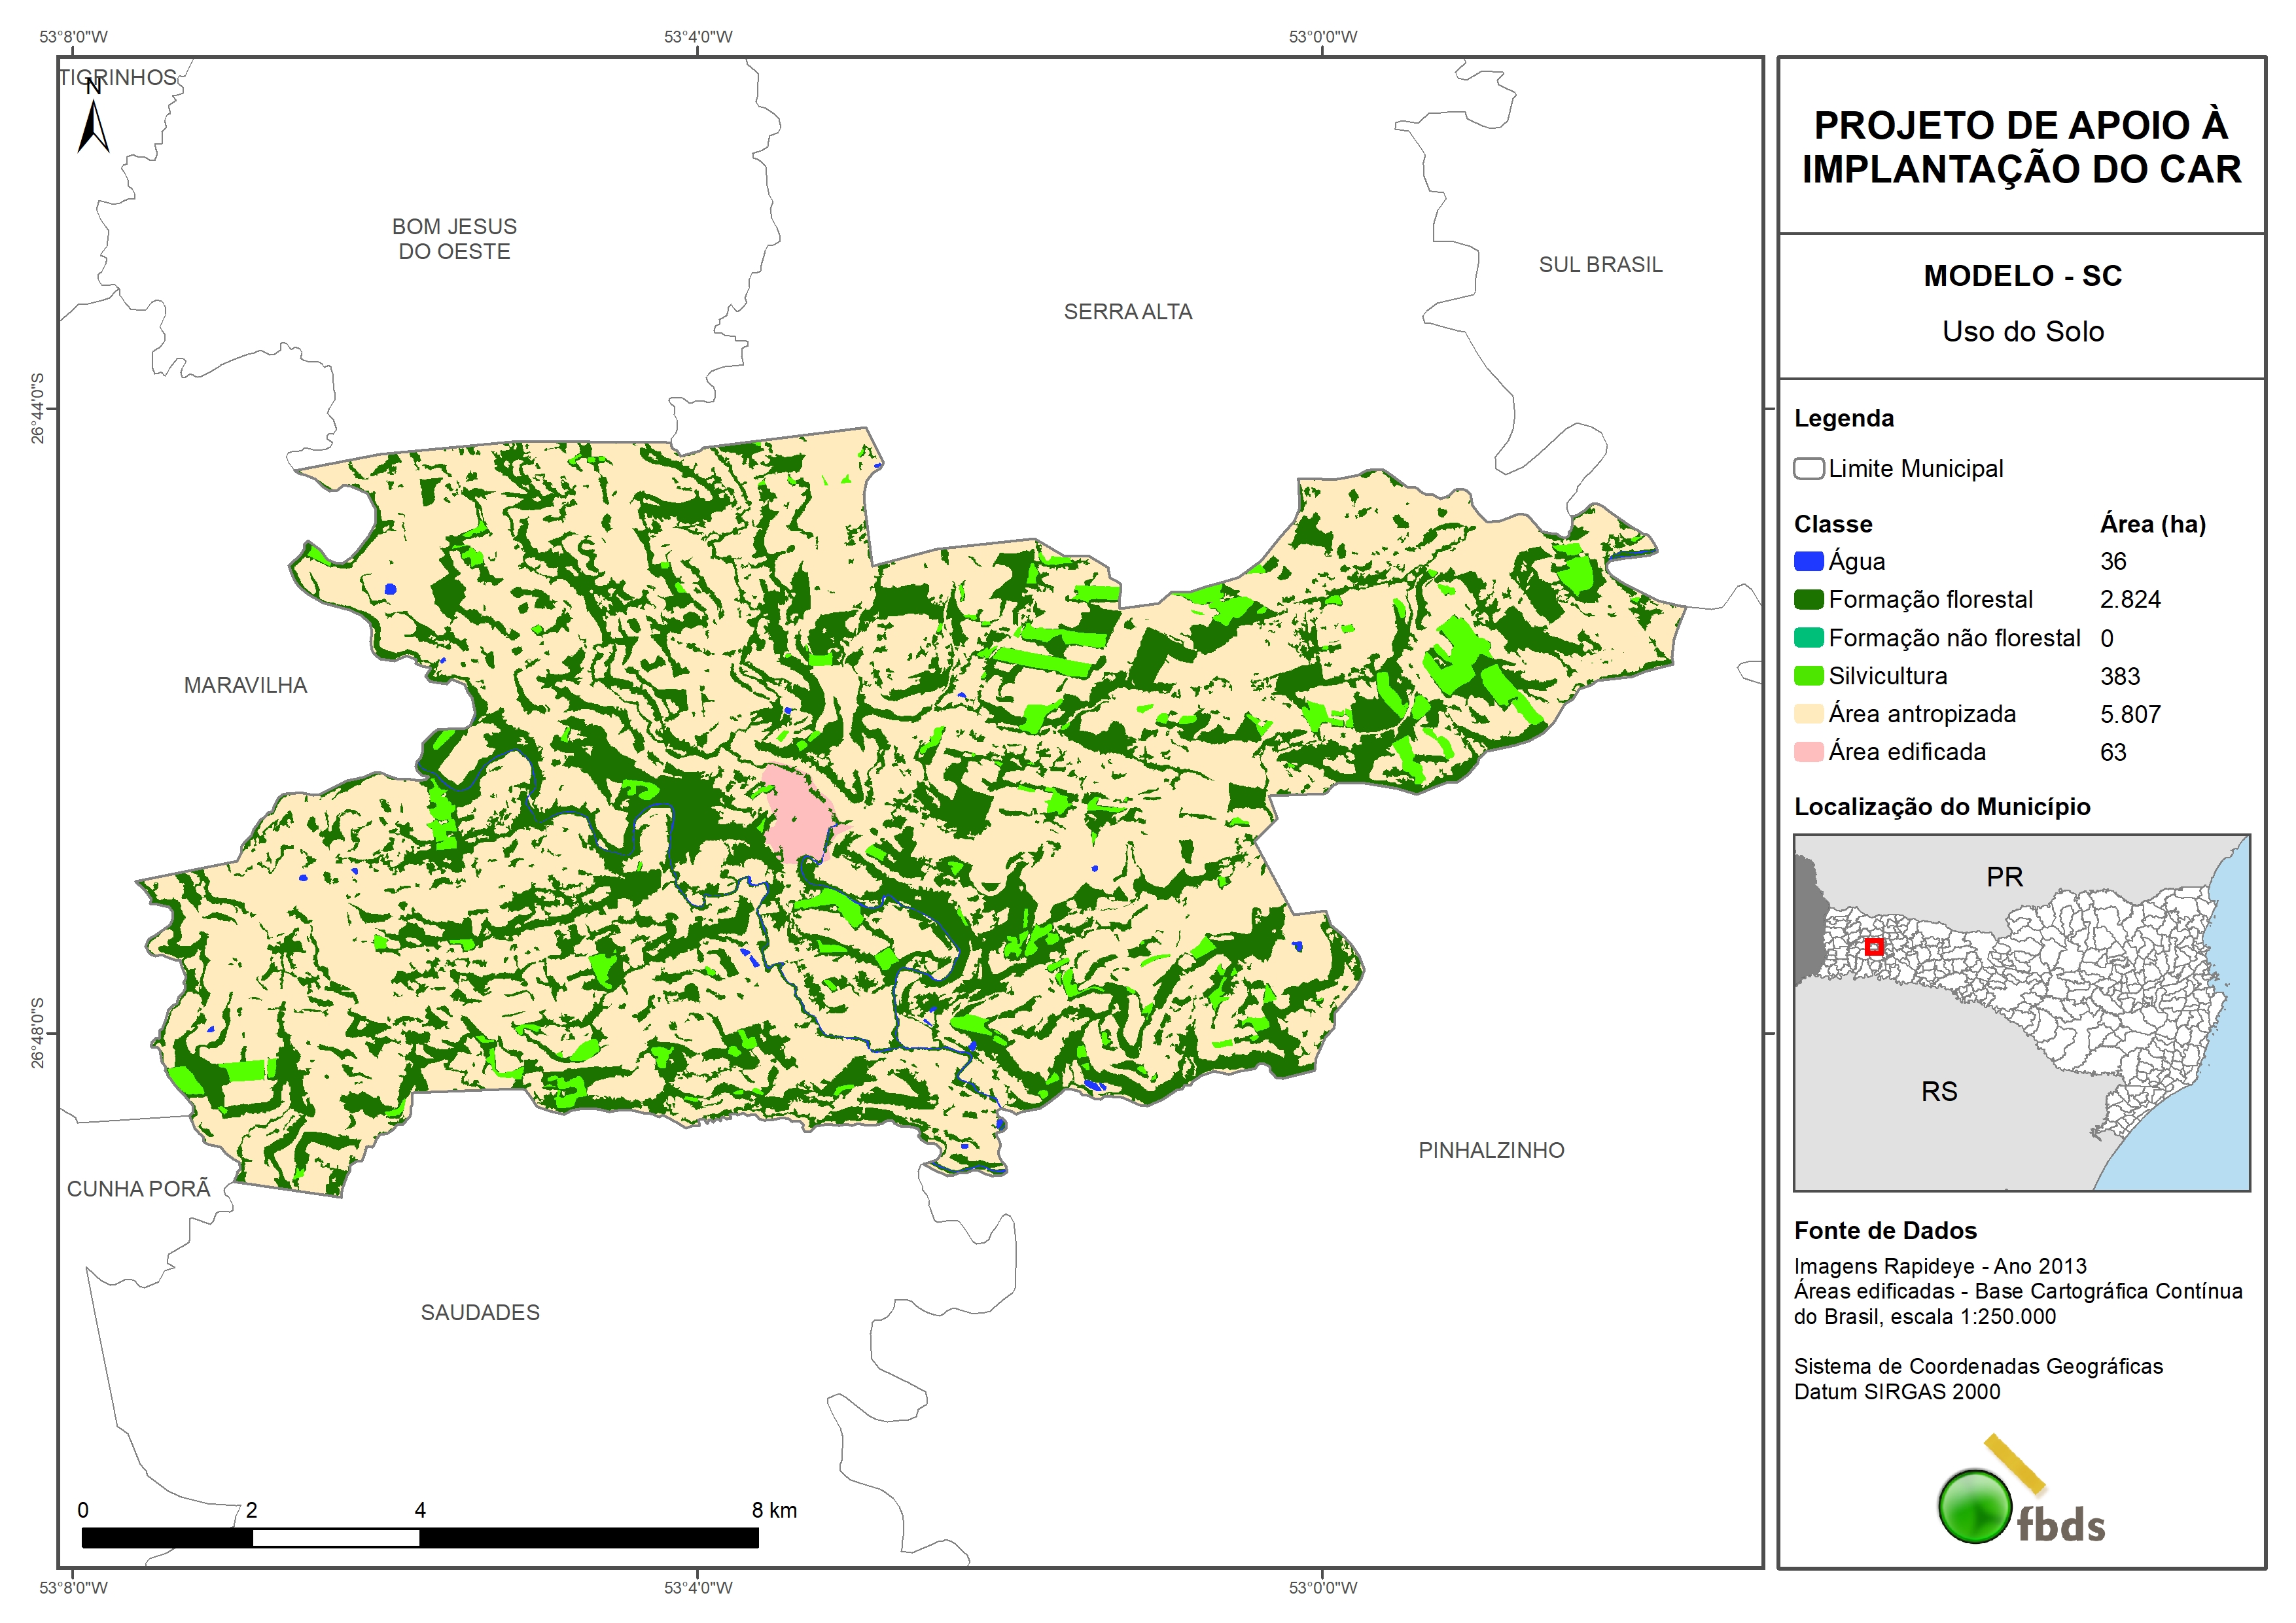Click the bright green Silvicultura legend swatch
Viewport: 2296px width, 1623px height.
click(x=1808, y=676)
